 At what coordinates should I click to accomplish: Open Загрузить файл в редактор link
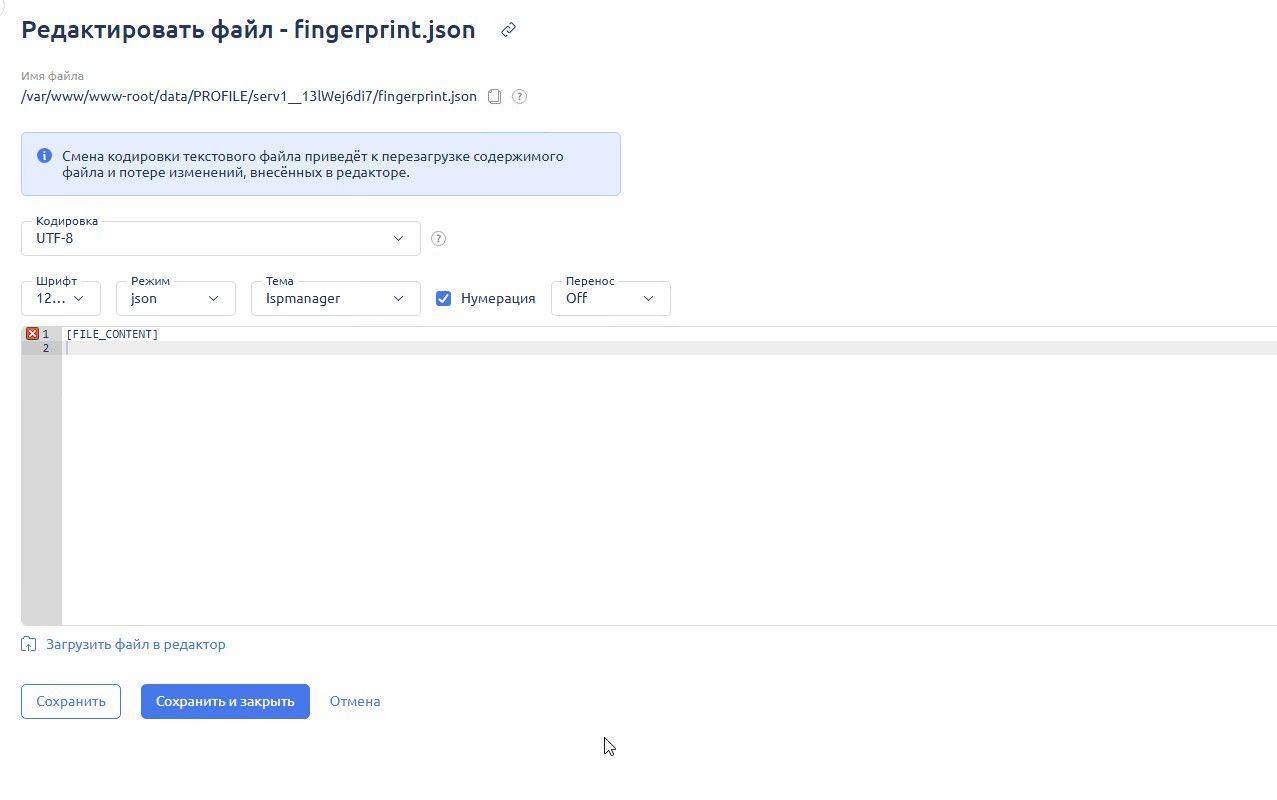pyautogui.click(x=135, y=644)
